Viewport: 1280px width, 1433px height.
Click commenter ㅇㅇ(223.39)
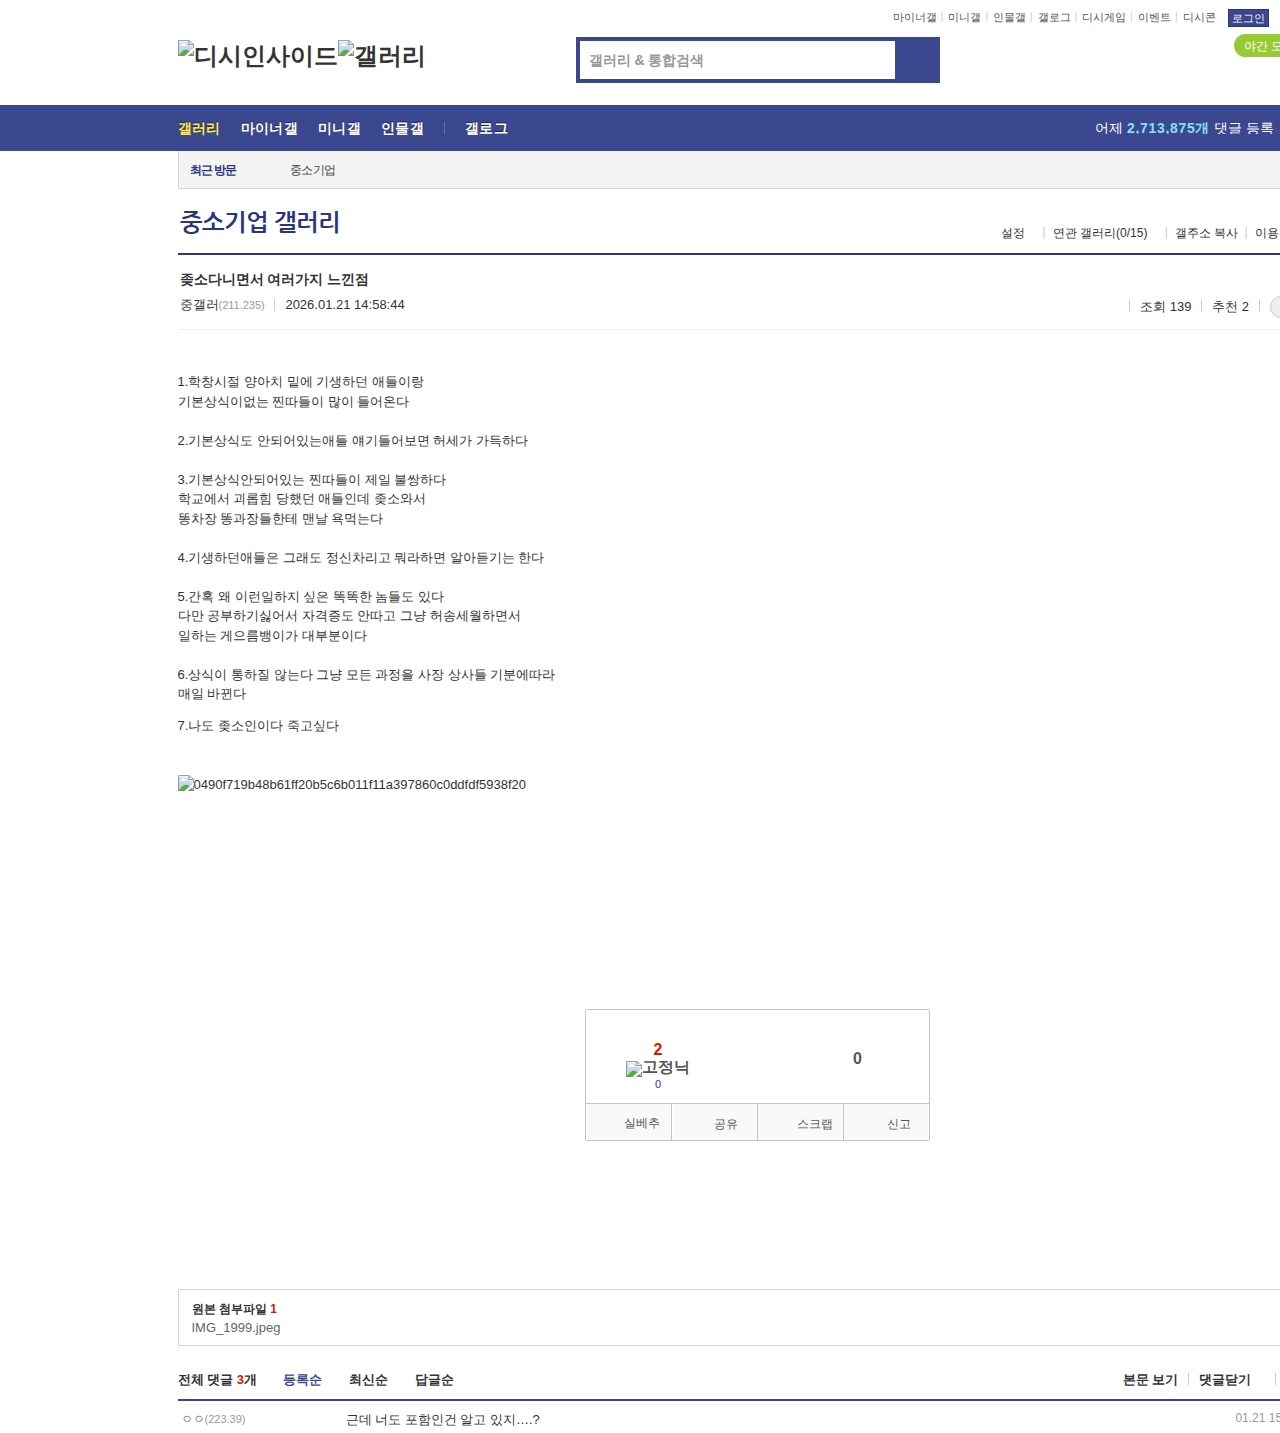pyautogui.click(x=214, y=1419)
